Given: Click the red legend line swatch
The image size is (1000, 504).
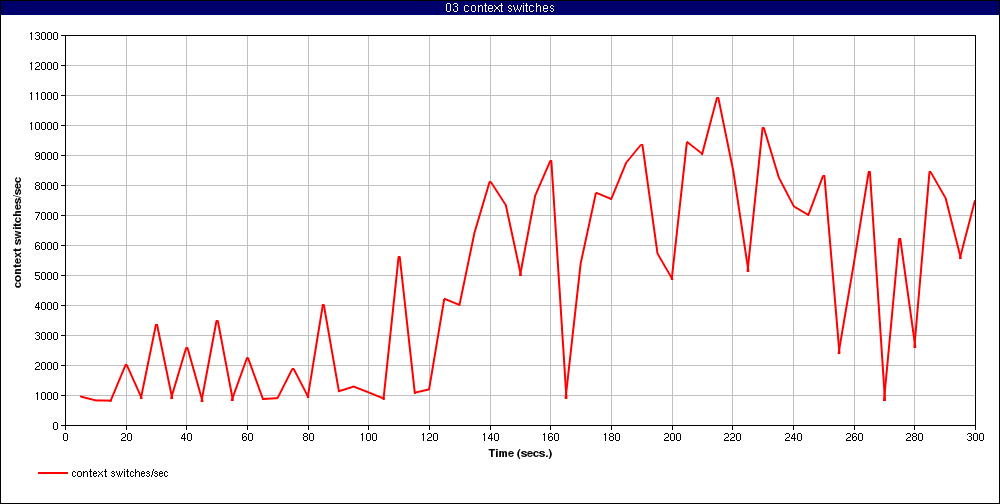Looking at the screenshot, I should point(53,473).
